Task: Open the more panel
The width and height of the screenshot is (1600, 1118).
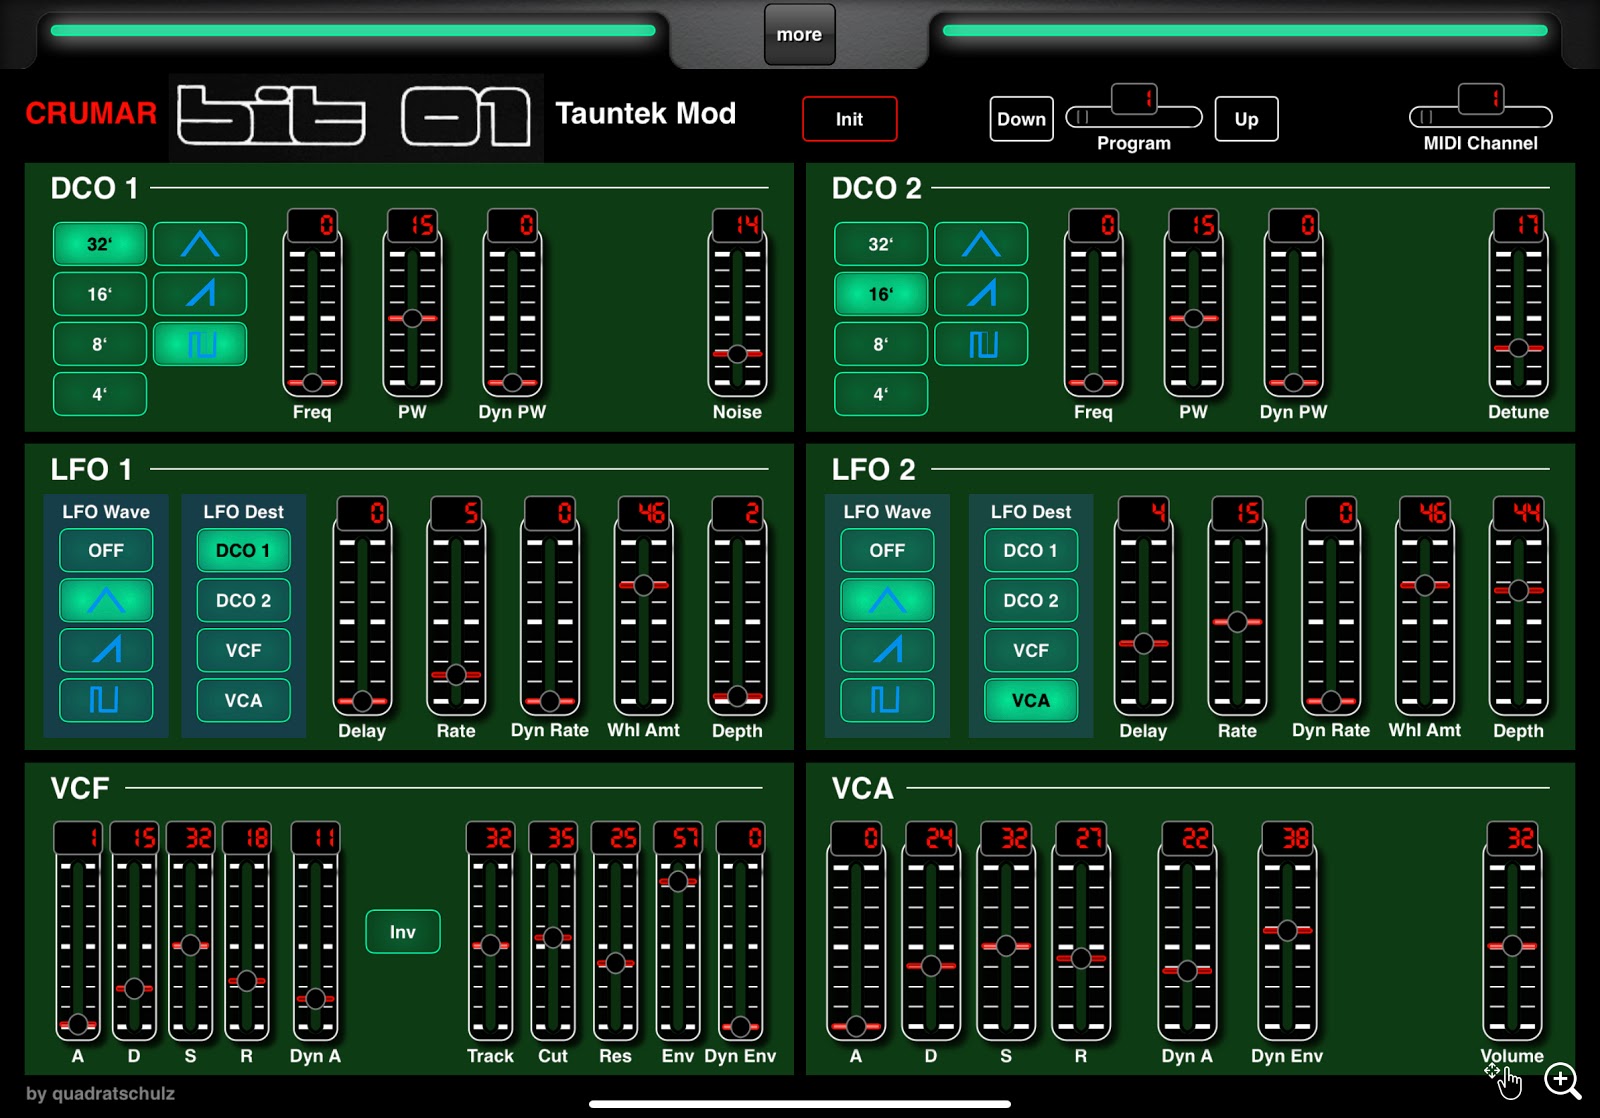Action: click(x=798, y=34)
